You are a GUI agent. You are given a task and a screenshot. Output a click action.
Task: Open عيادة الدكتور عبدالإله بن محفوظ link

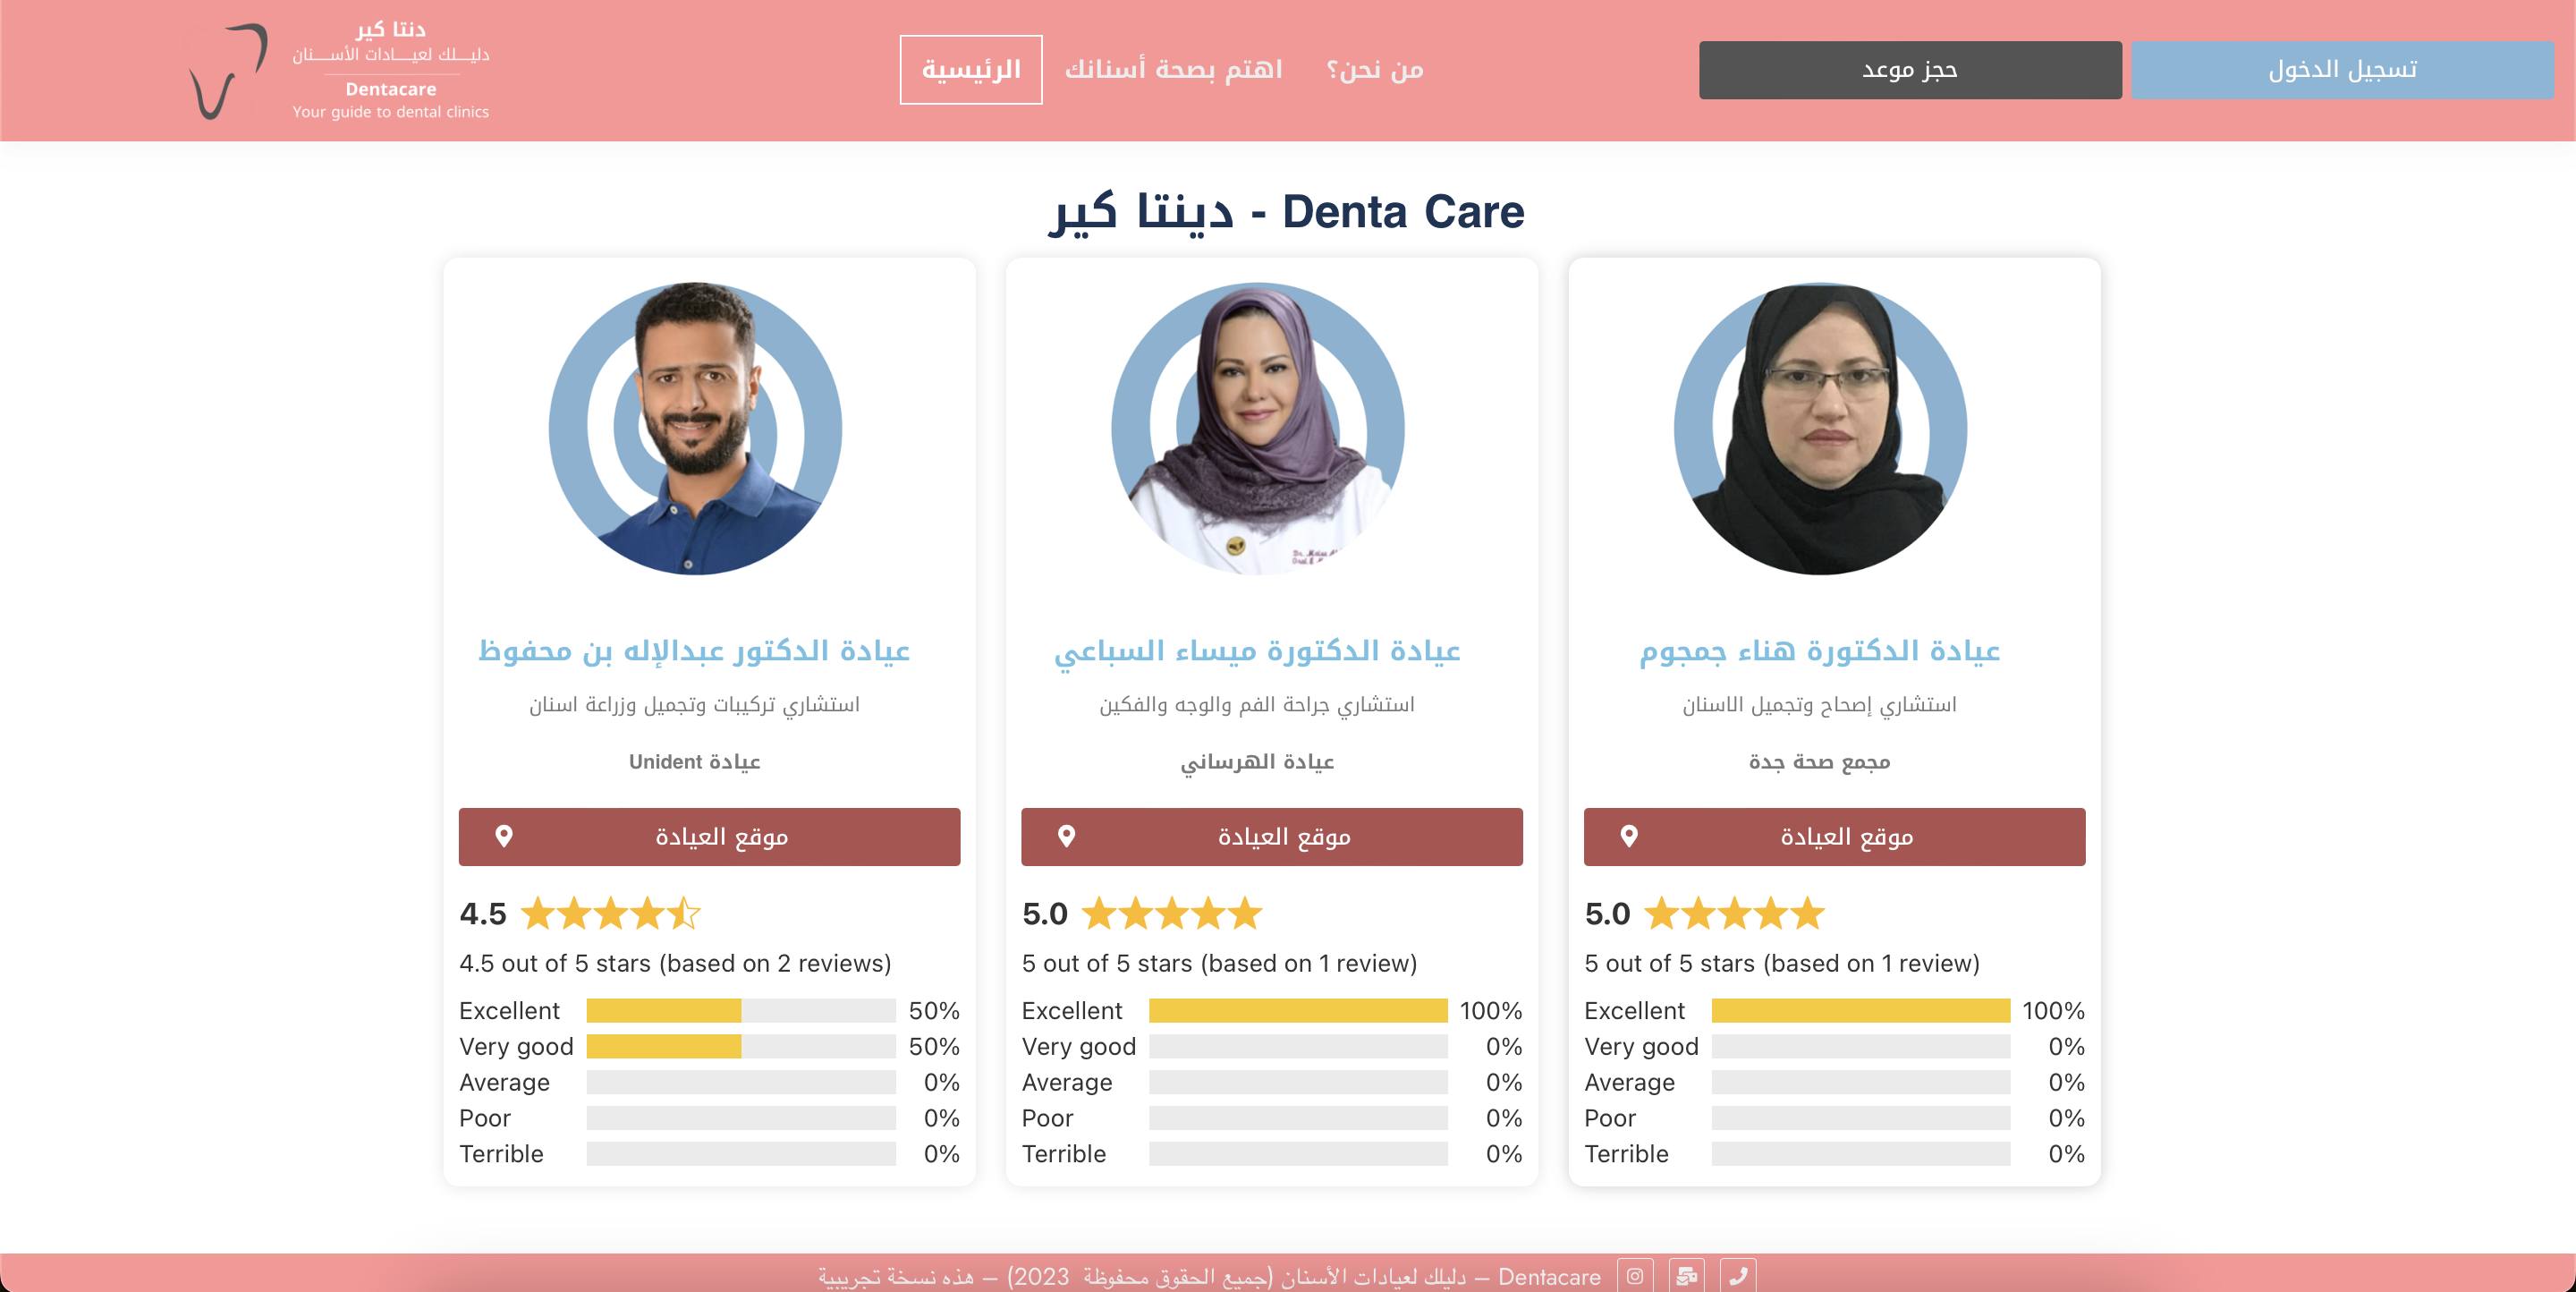tap(694, 651)
